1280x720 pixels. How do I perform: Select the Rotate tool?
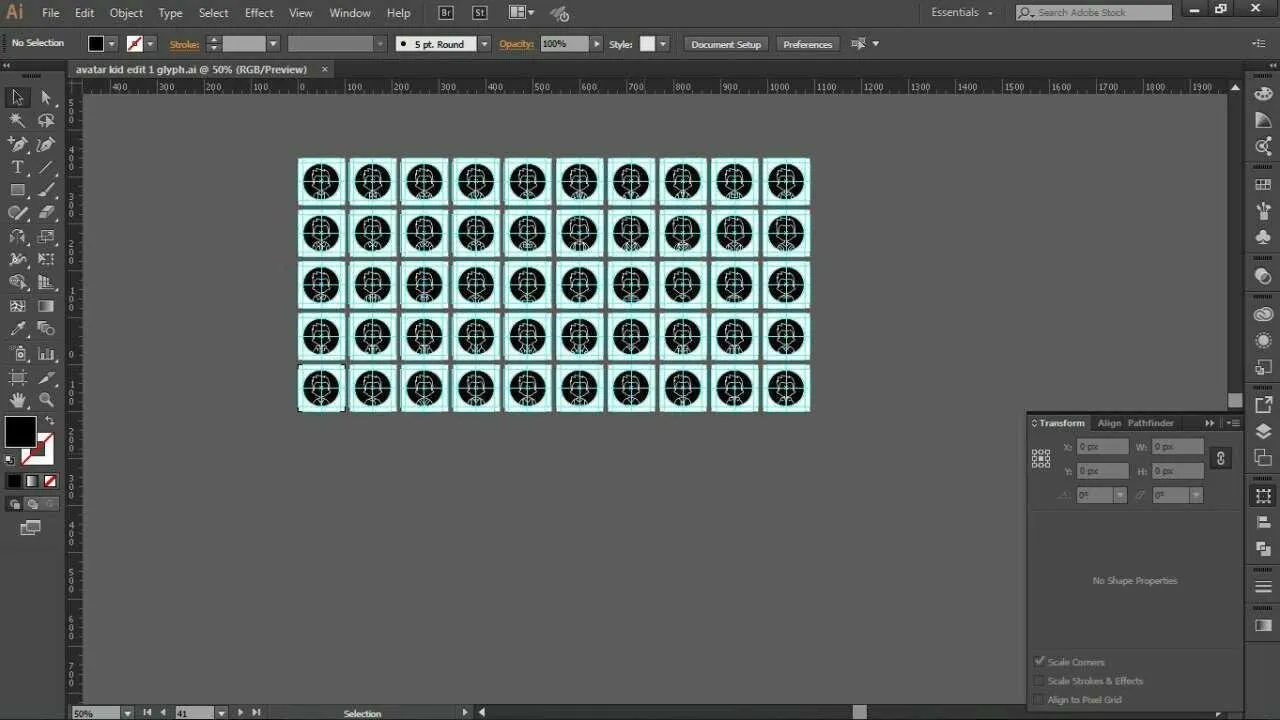pos(17,237)
